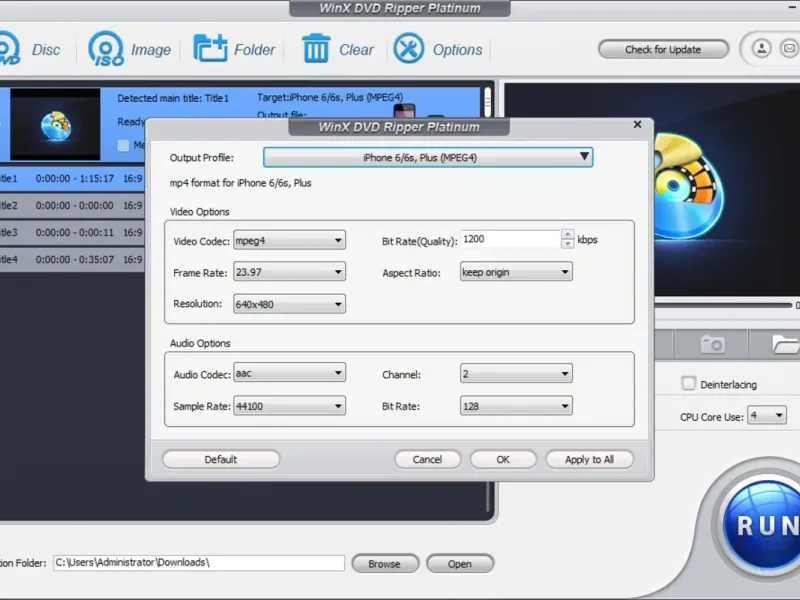Click the user account icon

click(x=761, y=48)
